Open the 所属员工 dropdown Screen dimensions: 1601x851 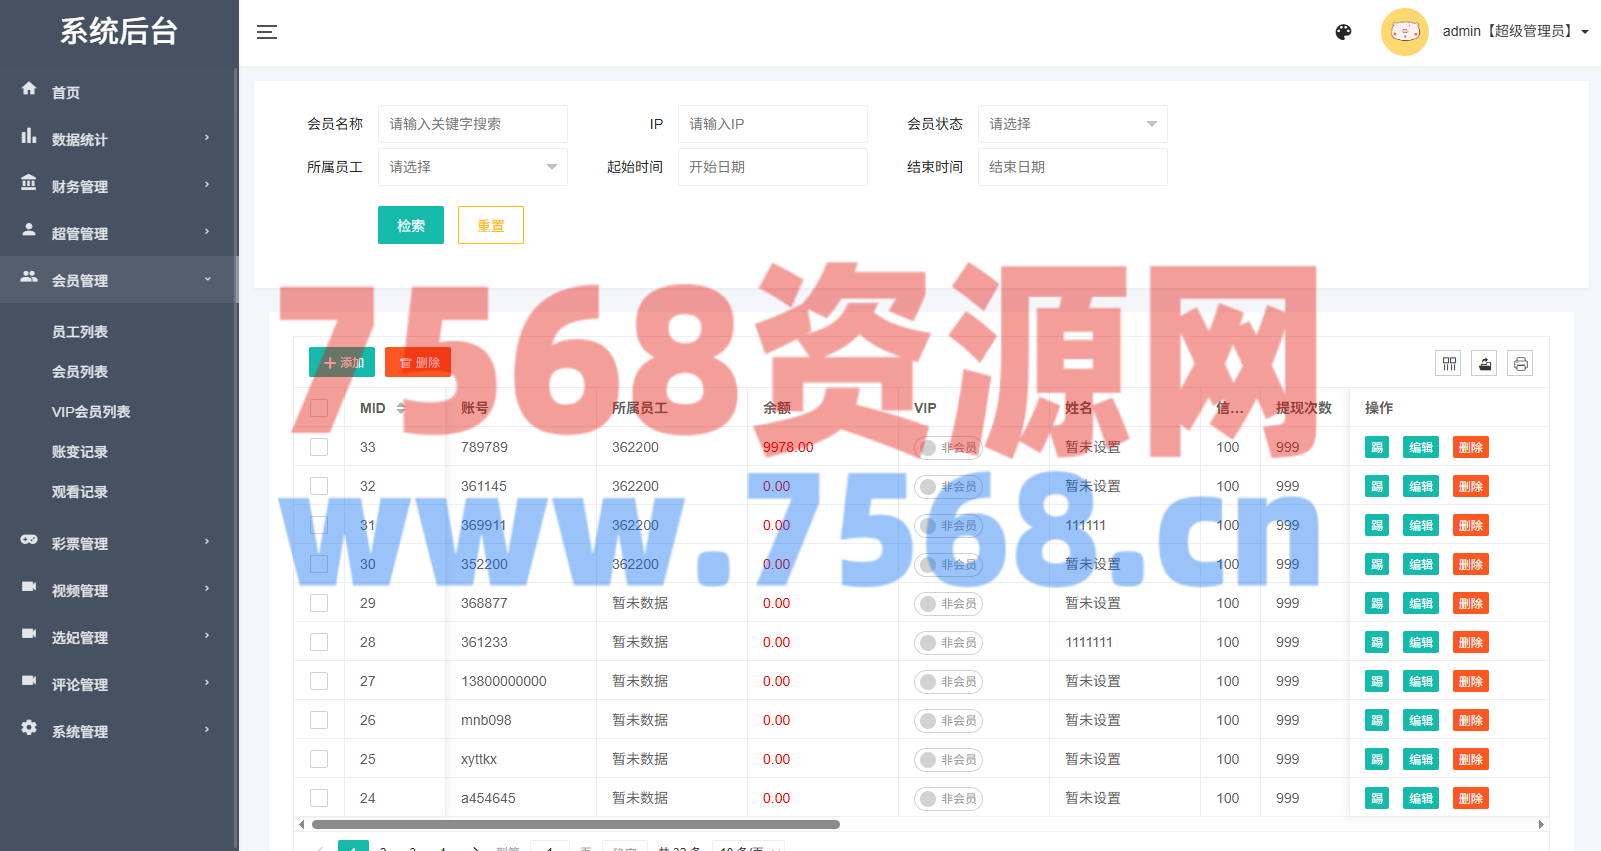[472, 167]
